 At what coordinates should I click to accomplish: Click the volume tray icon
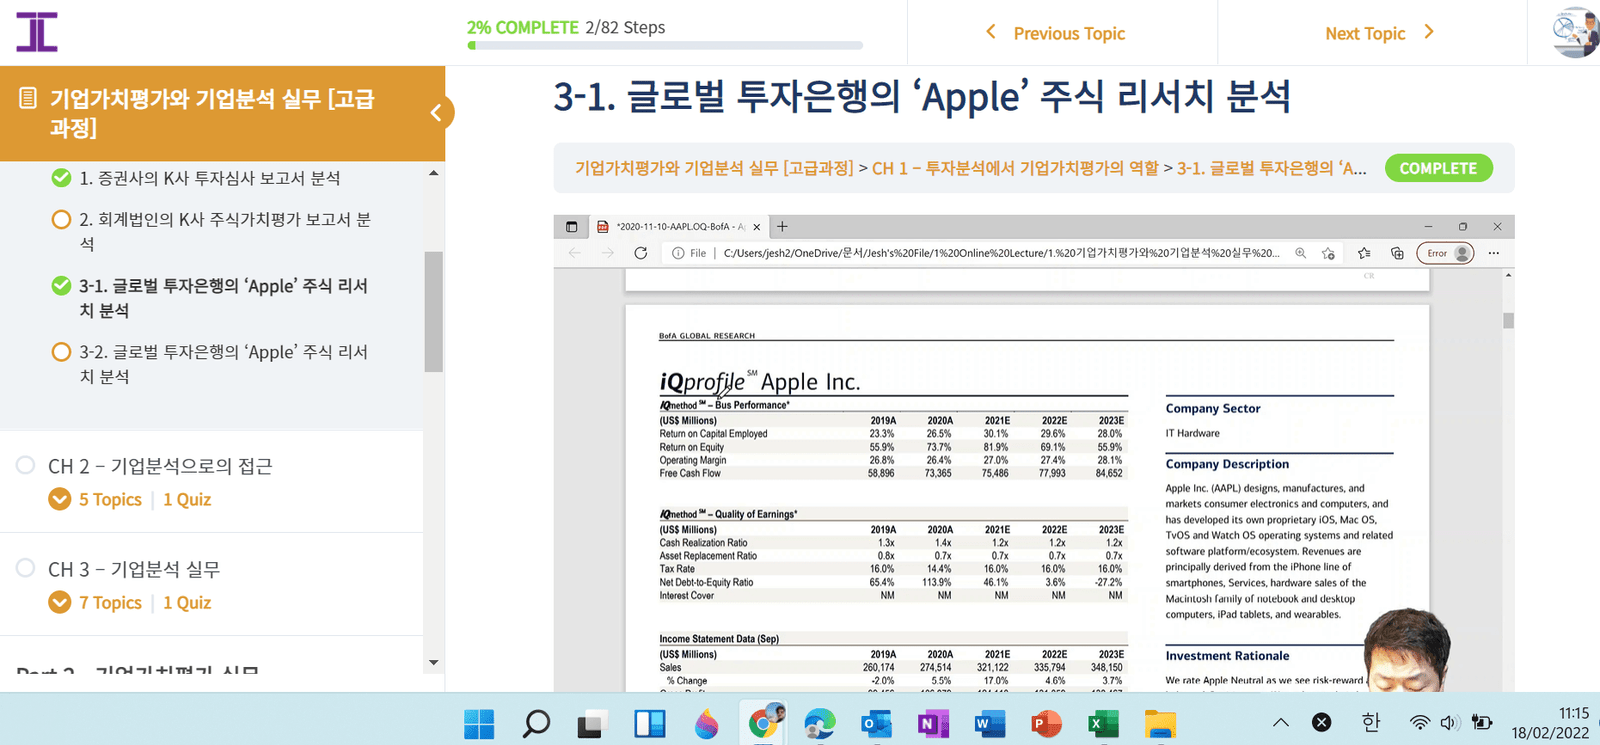[x=1451, y=722]
